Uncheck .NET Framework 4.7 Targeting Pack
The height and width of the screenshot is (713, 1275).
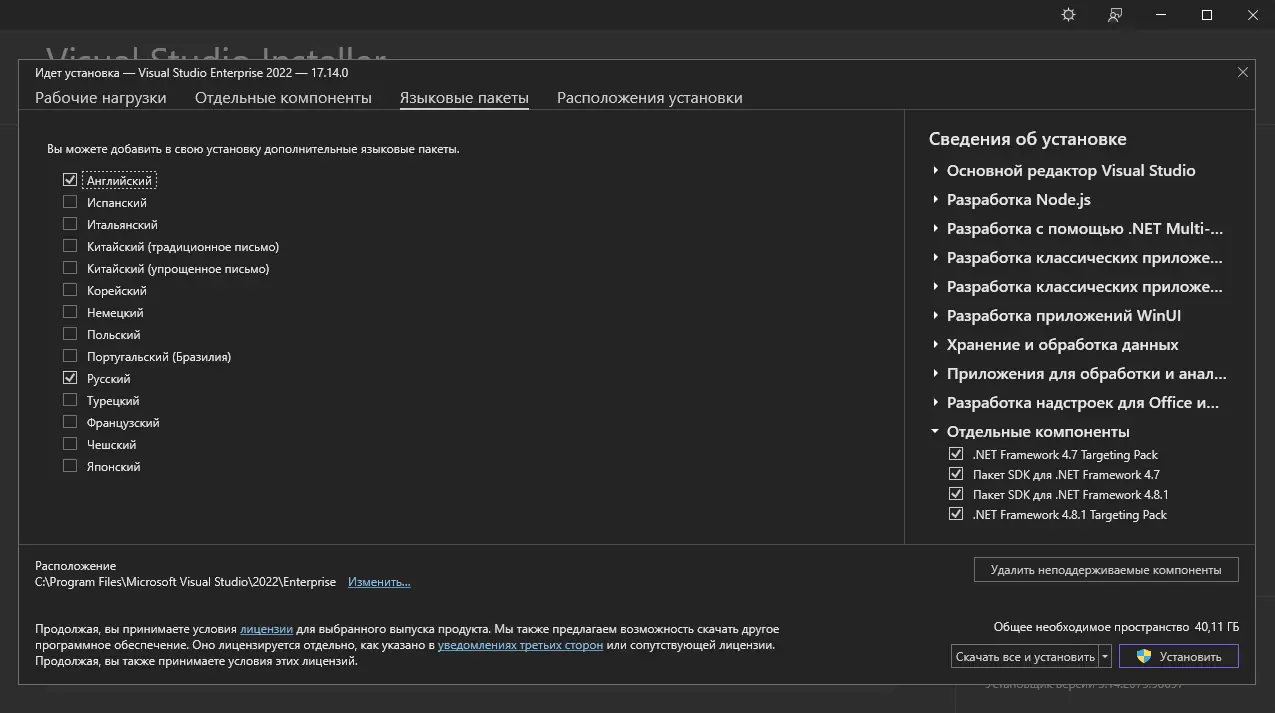click(956, 455)
